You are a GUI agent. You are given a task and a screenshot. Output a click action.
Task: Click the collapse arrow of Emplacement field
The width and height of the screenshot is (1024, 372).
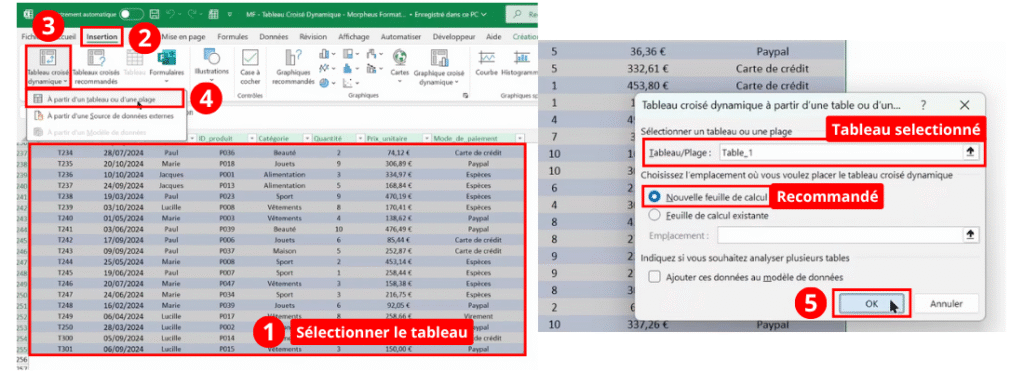tap(970, 235)
